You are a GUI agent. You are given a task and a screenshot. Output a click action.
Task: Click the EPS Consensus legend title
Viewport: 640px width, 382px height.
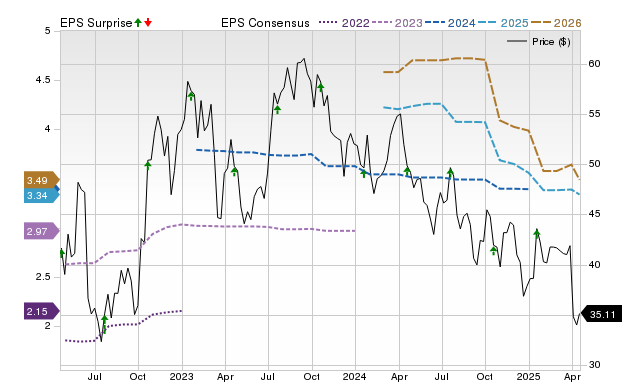point(265,23)
